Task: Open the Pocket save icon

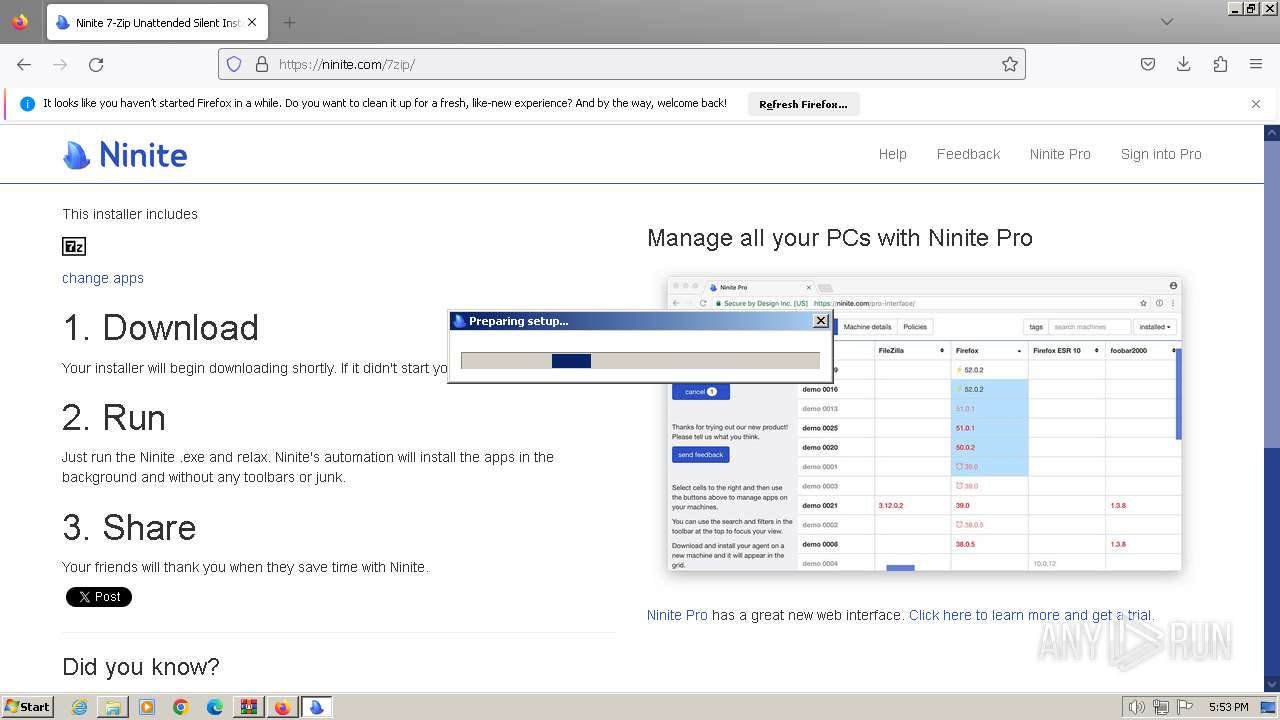Action: [x=1148, y=64]
